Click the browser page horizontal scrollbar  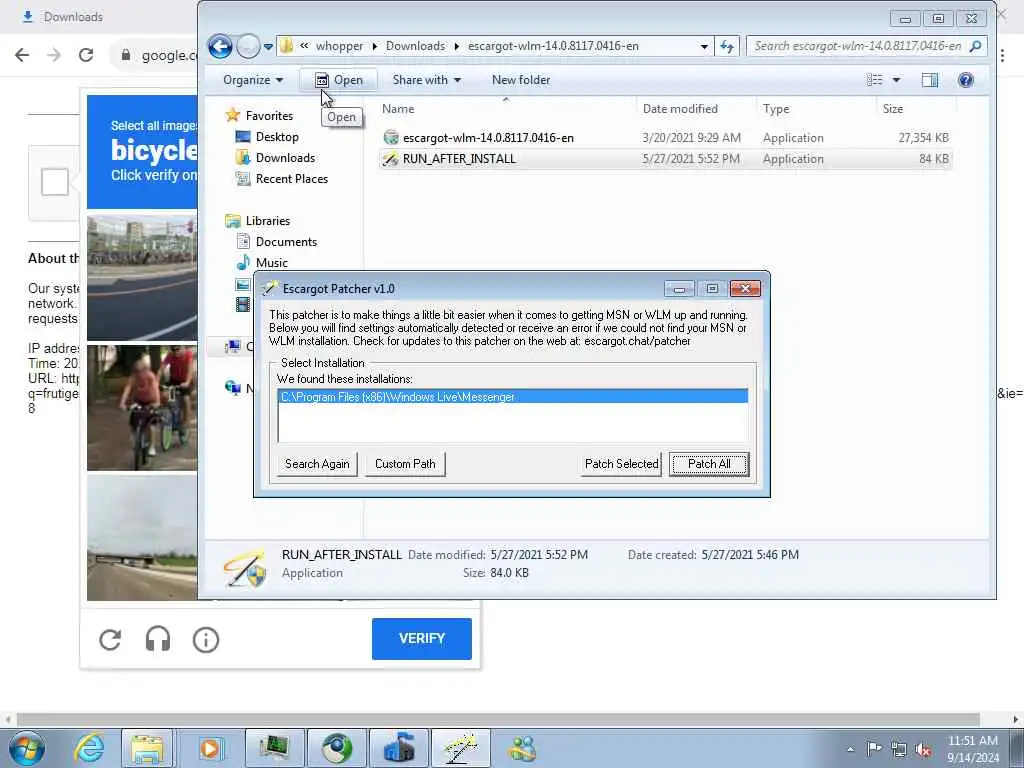tap(498, 719)
